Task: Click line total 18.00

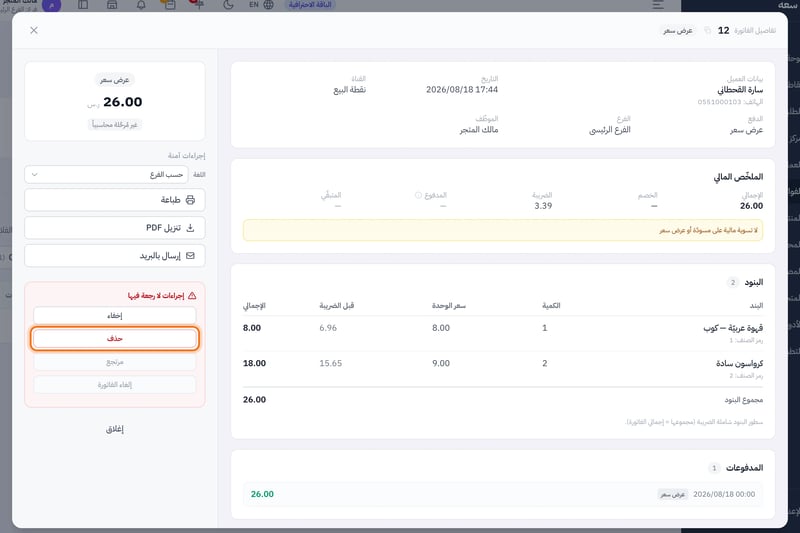Action: (x=254, y=363)
